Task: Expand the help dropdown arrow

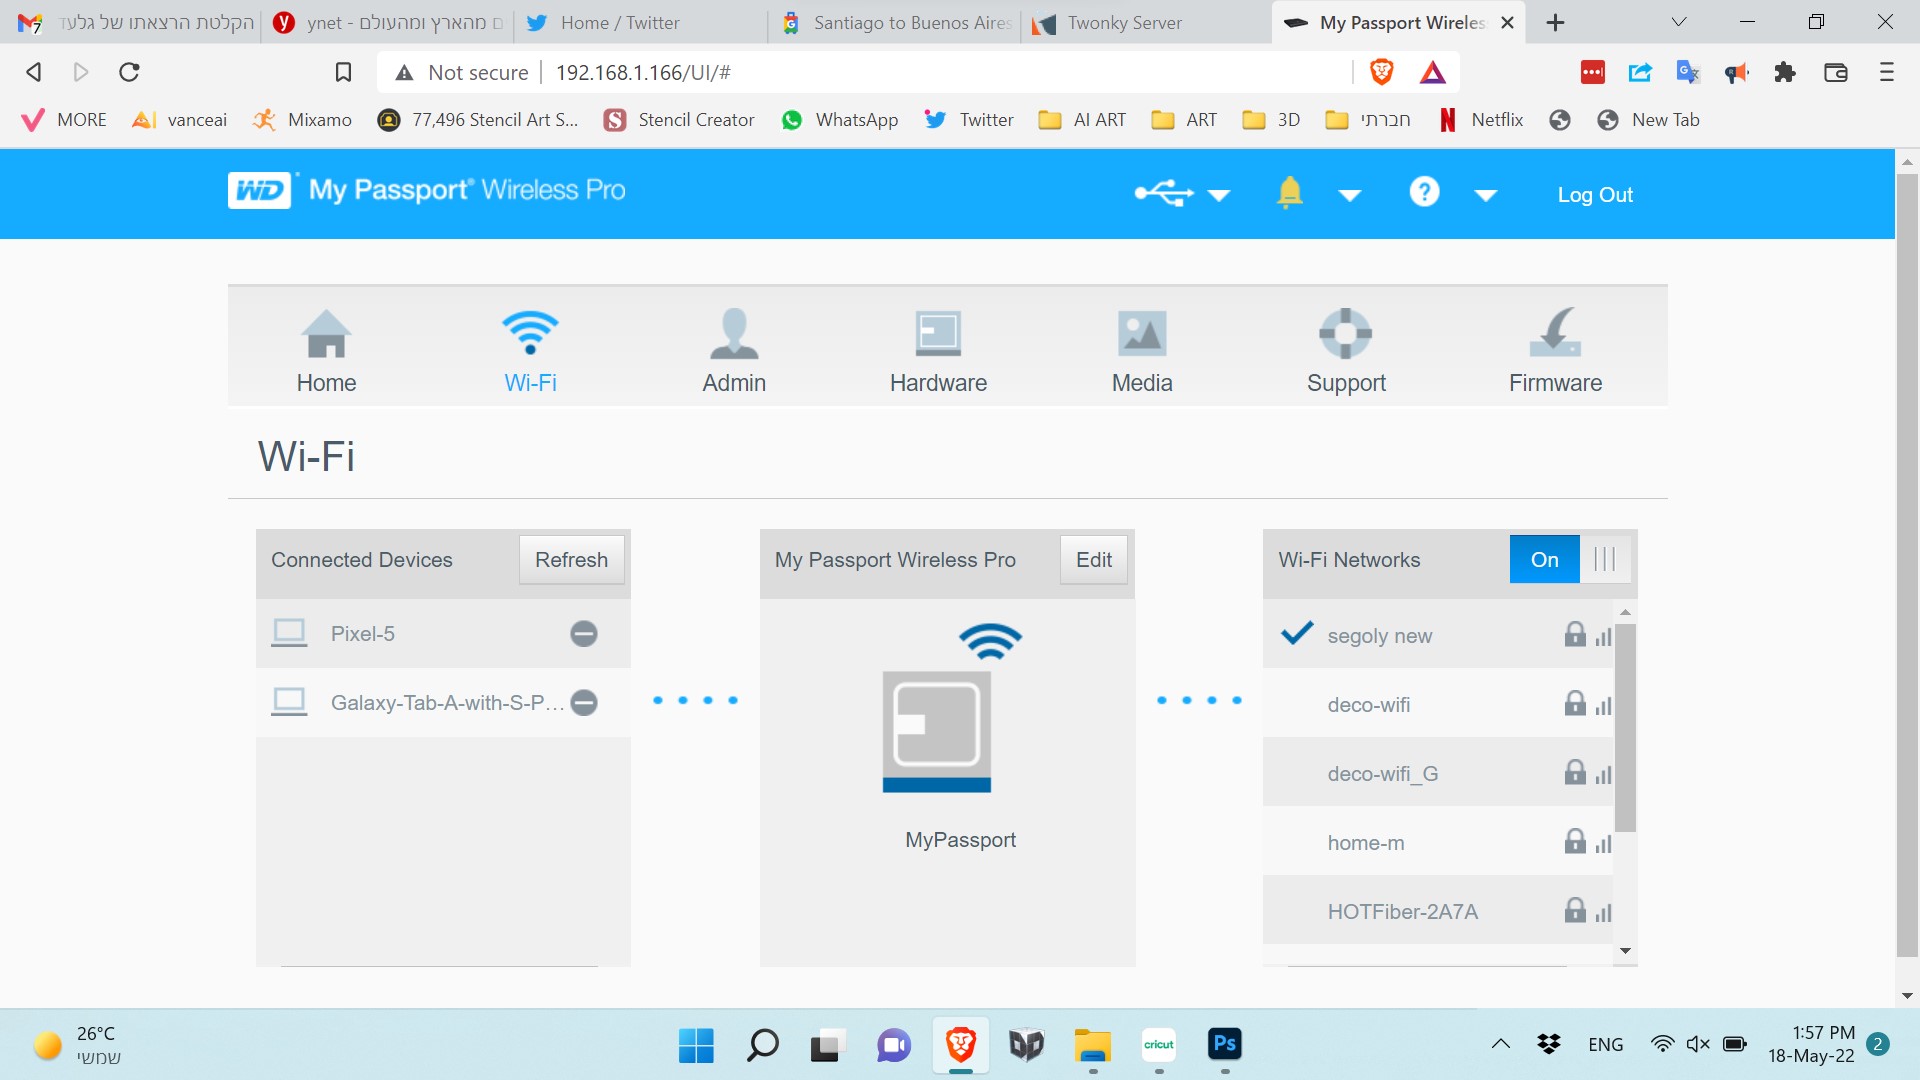Action: pyautogui.click(x=1486, y=195)
